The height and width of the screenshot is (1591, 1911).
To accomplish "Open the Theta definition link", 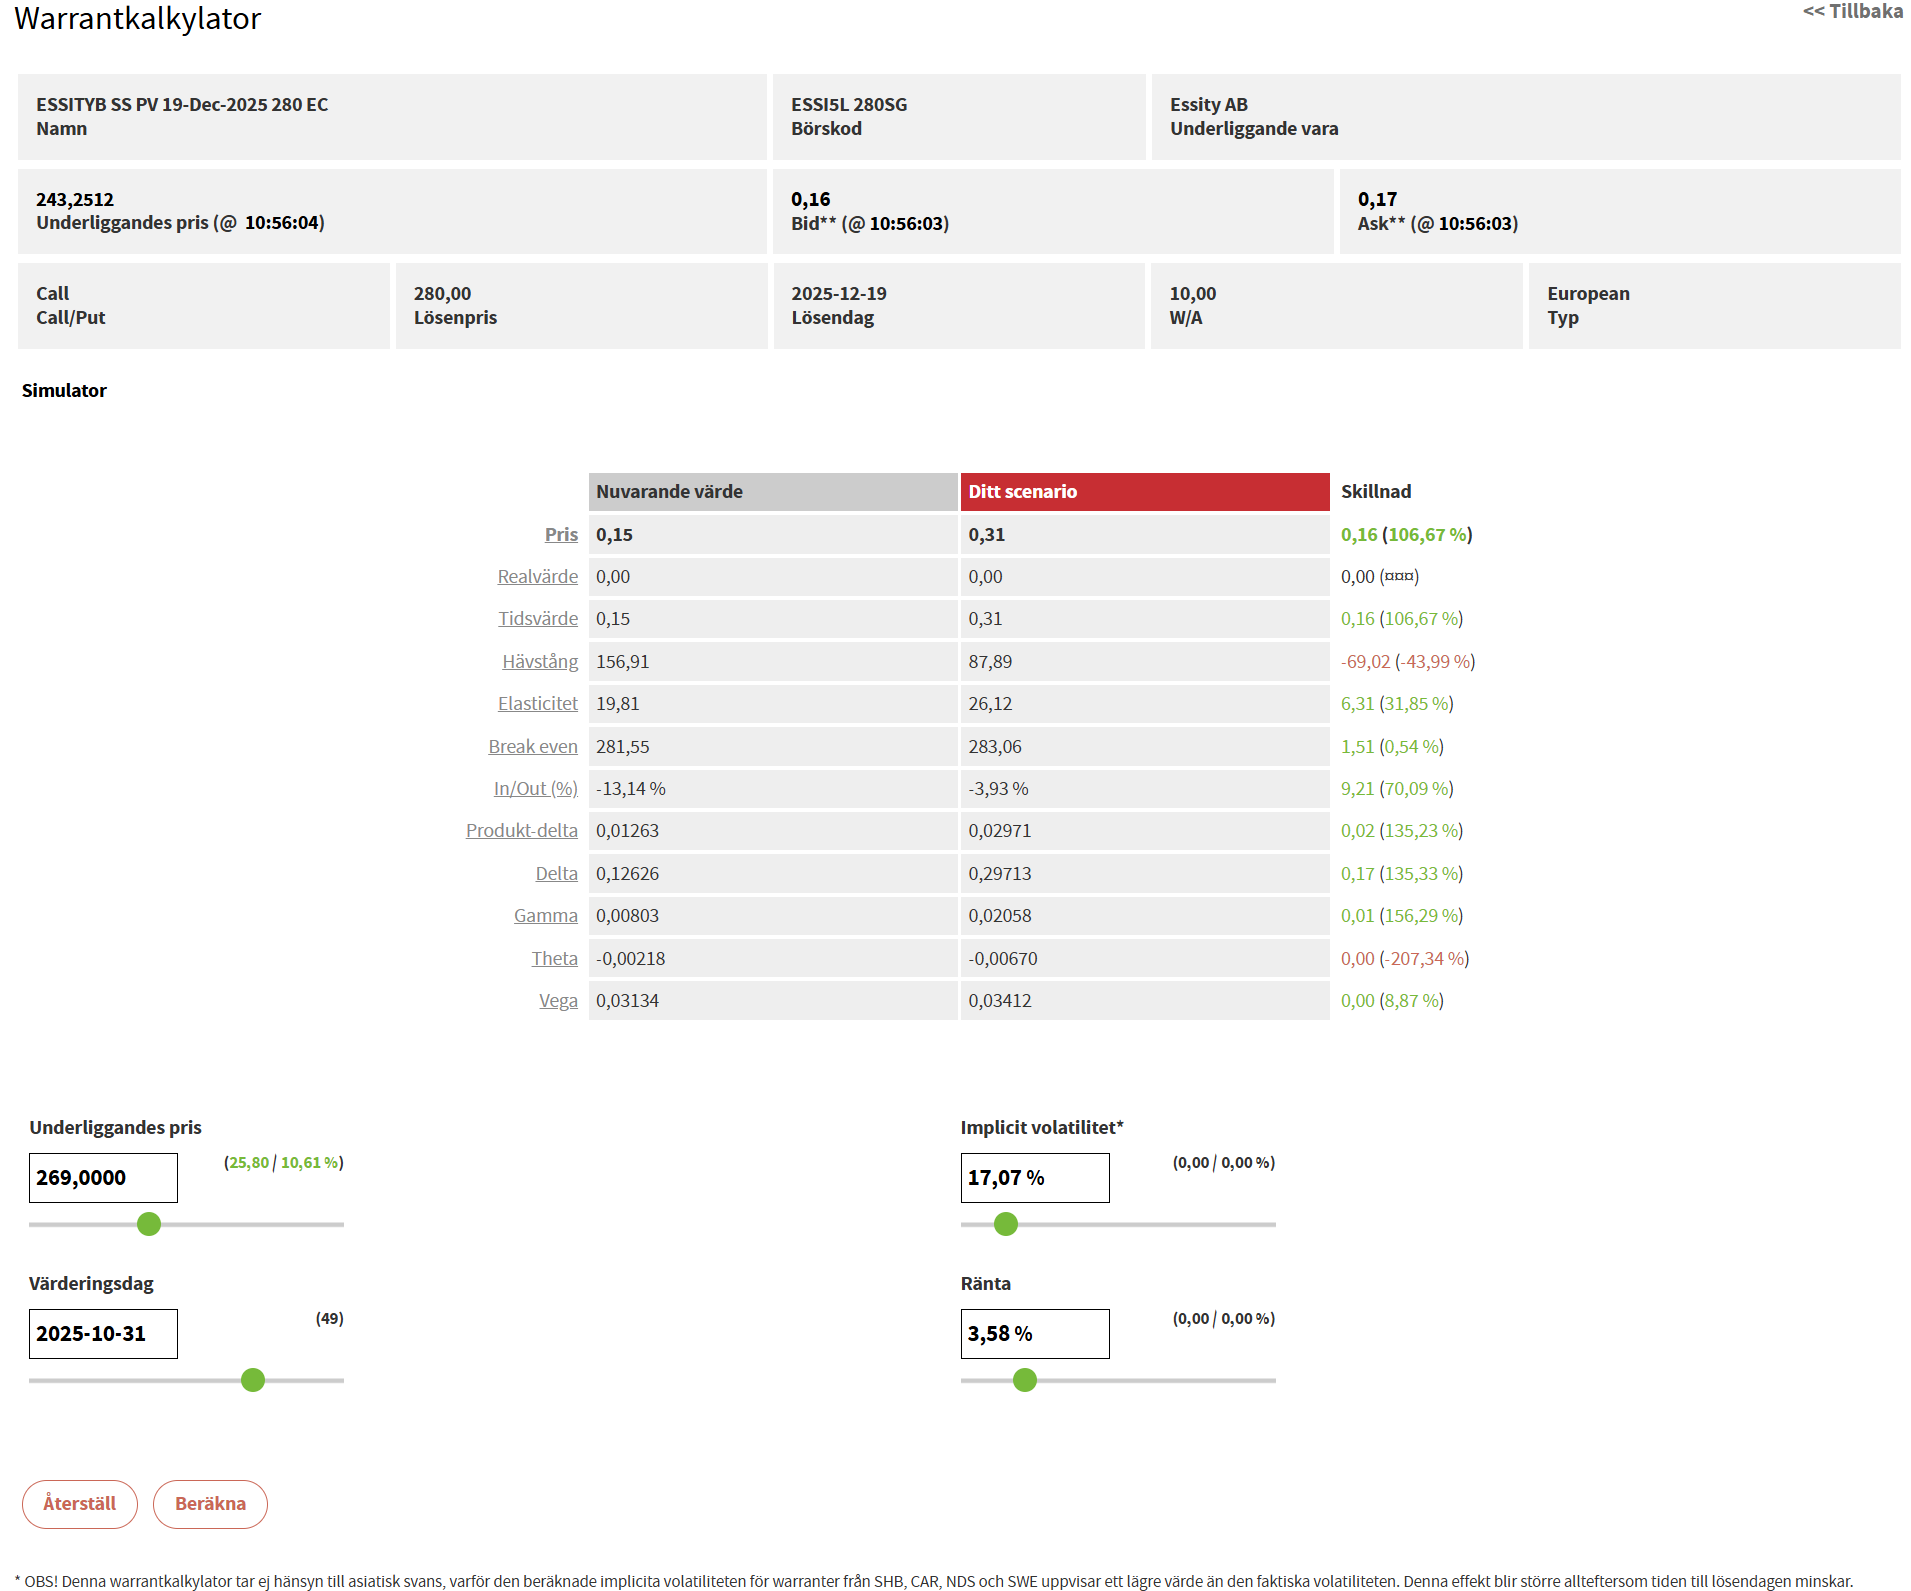I will (x=554, y=958).
